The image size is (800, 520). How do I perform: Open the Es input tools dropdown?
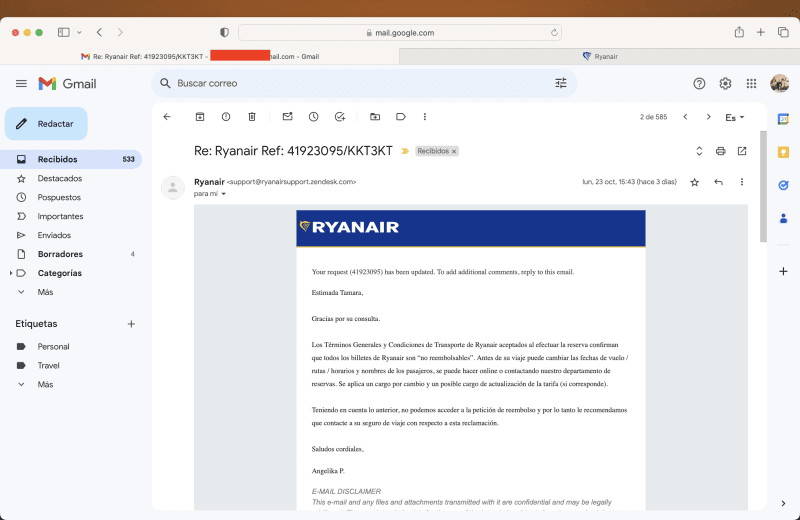(x=735, y=117)
